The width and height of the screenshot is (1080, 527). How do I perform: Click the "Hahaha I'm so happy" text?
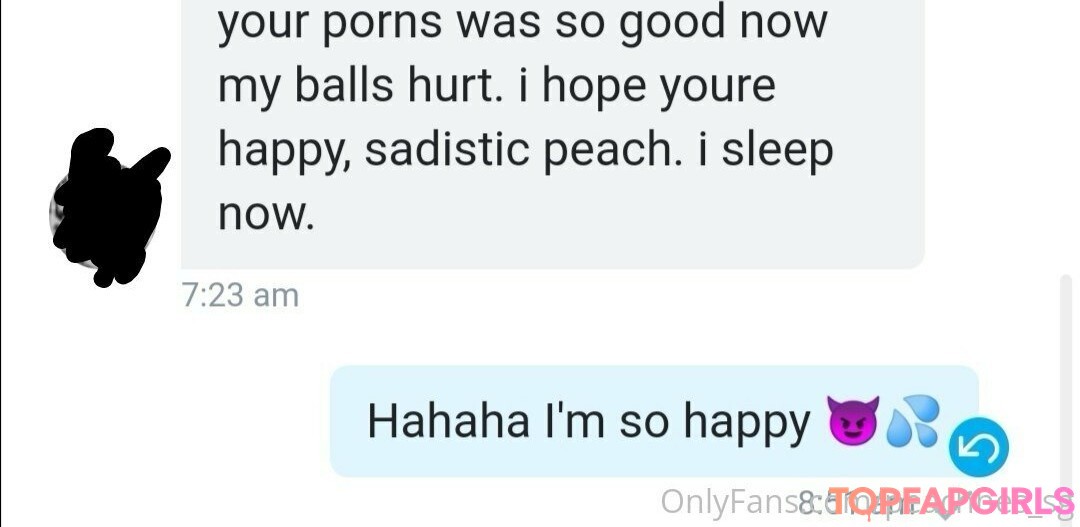pyautogui.click(x=589, y=422)
